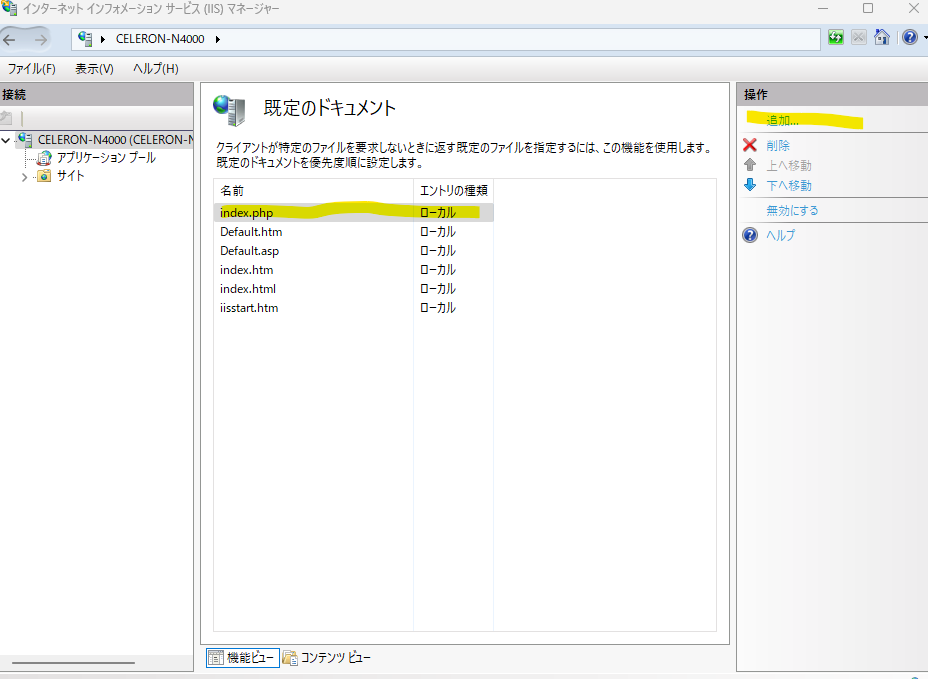
Task: Click horizontal scrollbar in connections panel
Action: point(74,662)
